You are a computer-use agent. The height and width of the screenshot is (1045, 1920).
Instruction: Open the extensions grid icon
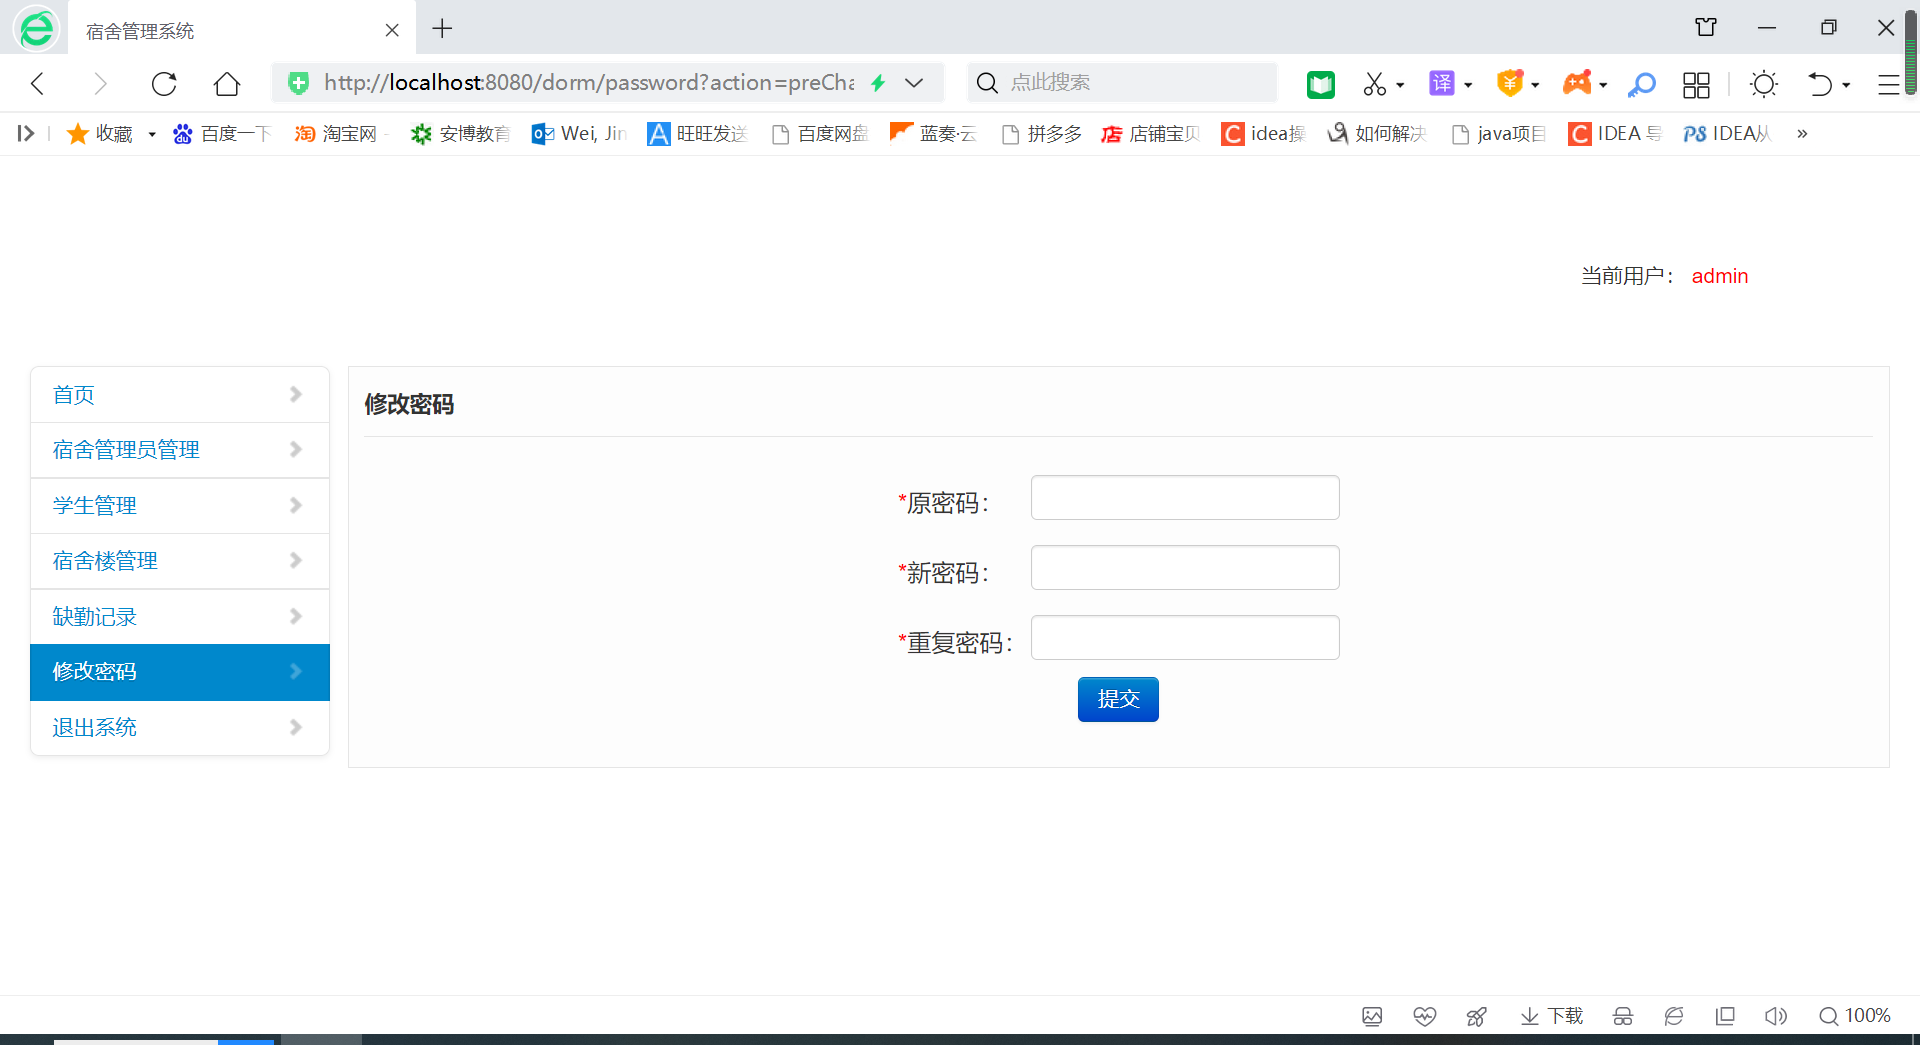[x=1696, y=84]
